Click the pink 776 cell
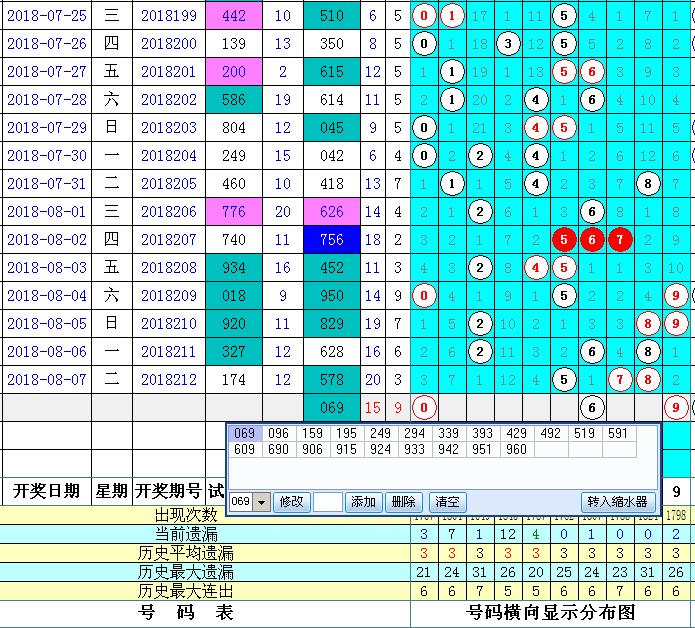Viewport: 695px width, 628px height. pyautogui.click(x=233, y=212)
